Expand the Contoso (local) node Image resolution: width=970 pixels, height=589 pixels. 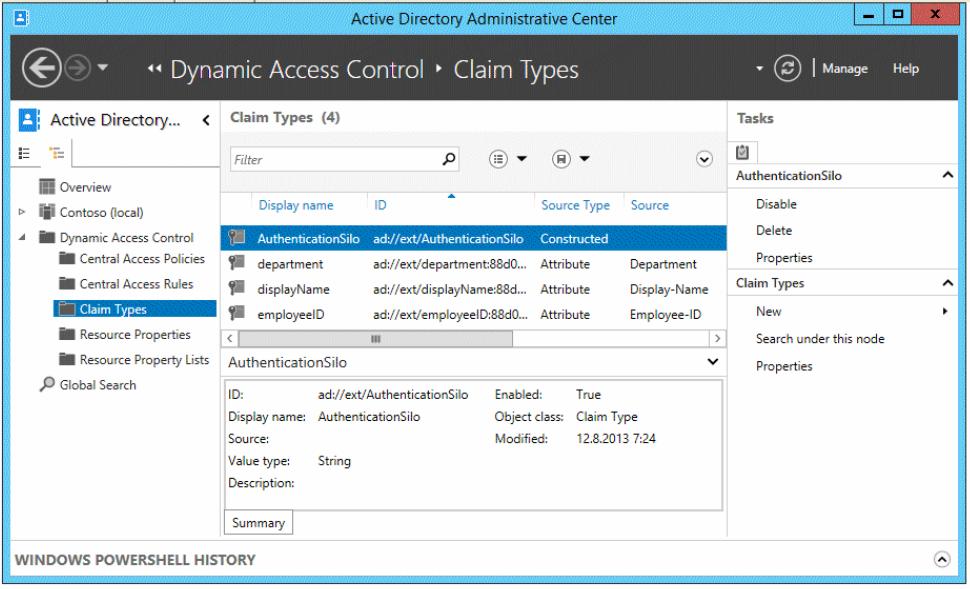tap(22, 212)
